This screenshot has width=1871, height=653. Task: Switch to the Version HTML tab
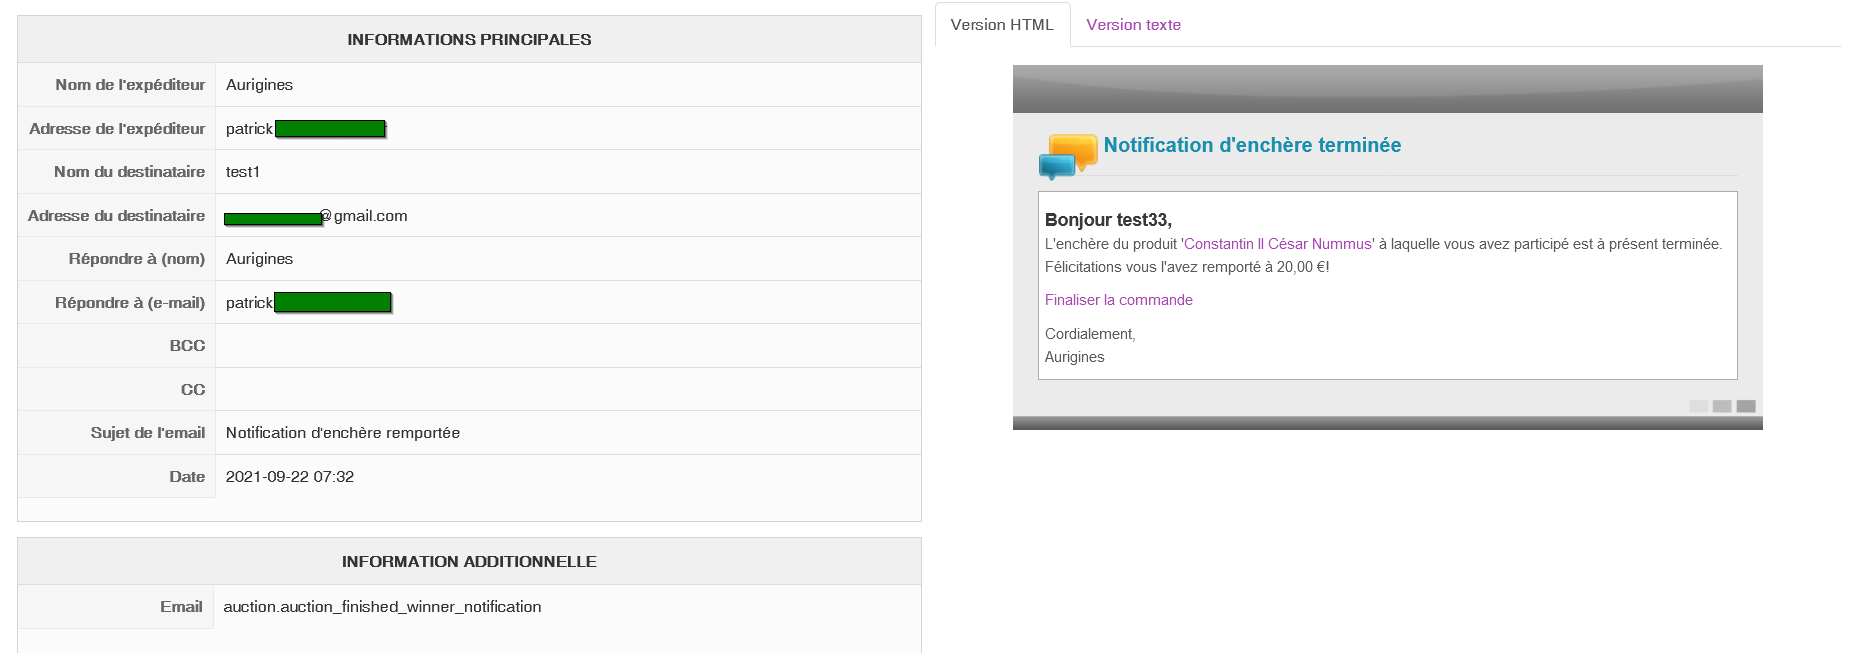(1002, 25)
